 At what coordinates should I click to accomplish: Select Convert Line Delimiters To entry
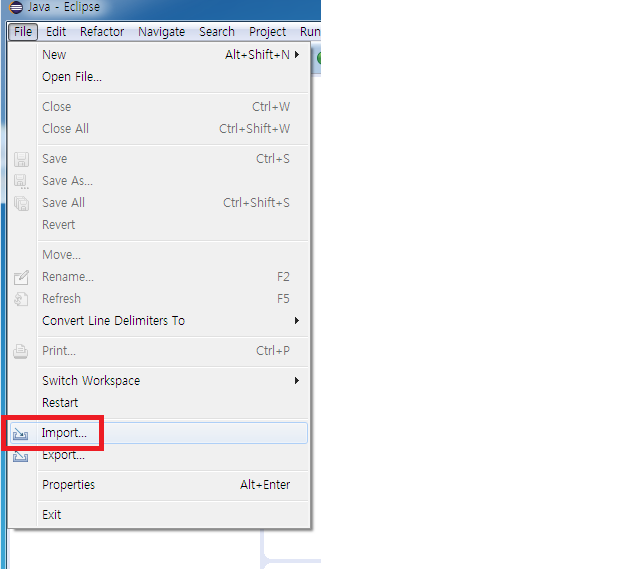click(173, 321)
